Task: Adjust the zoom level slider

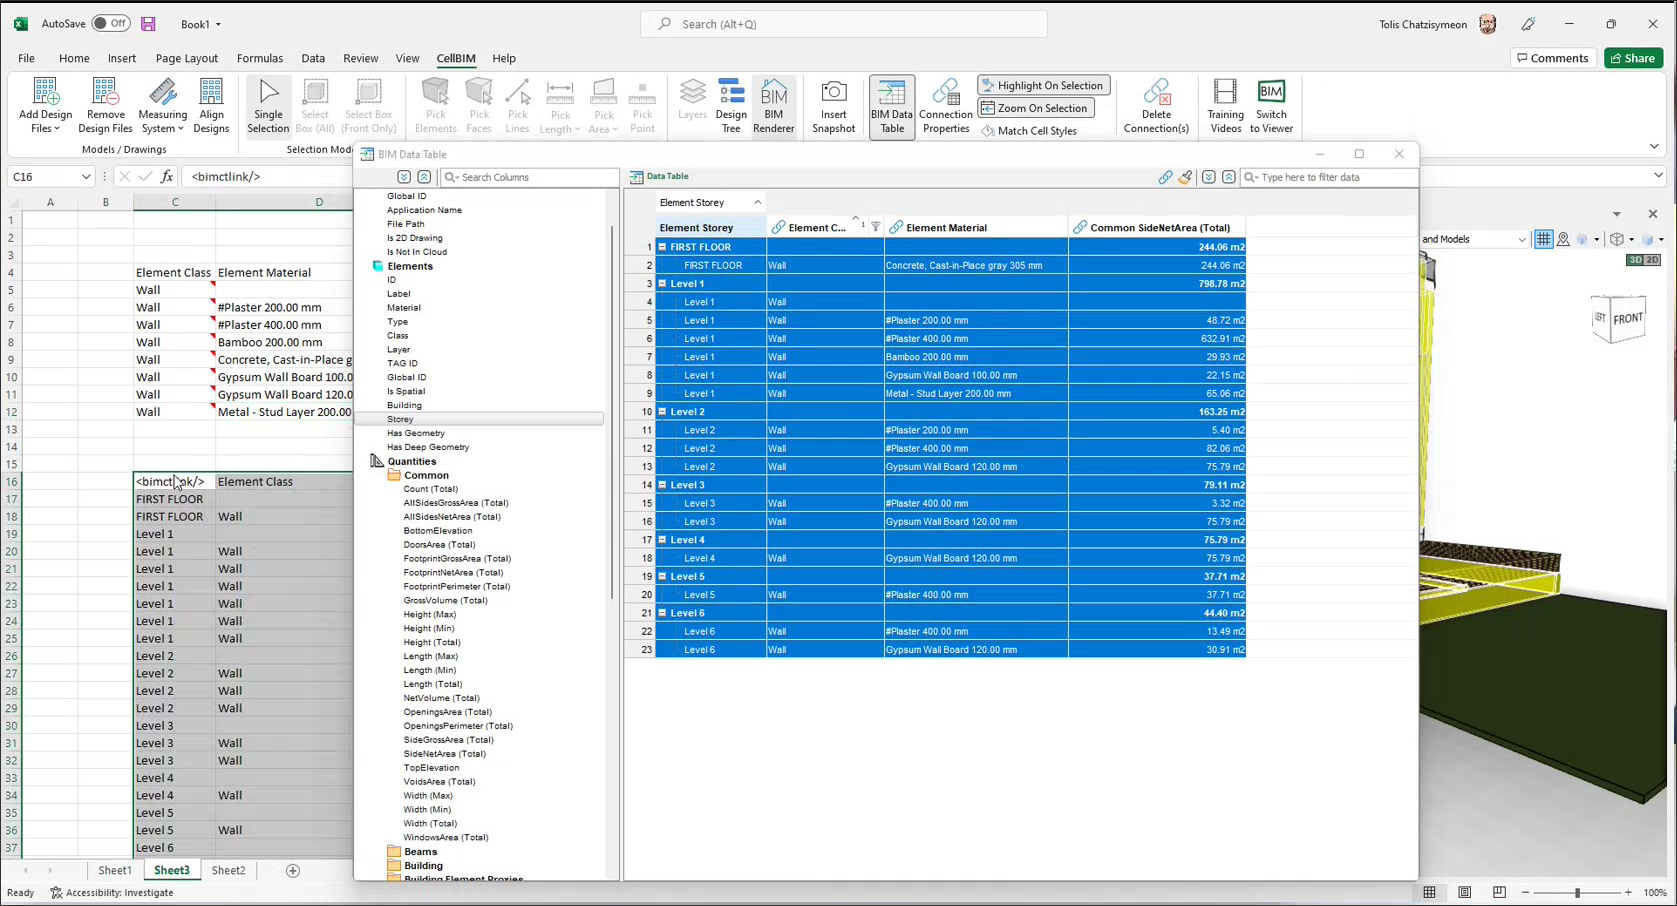Action: pos(1577,892)
